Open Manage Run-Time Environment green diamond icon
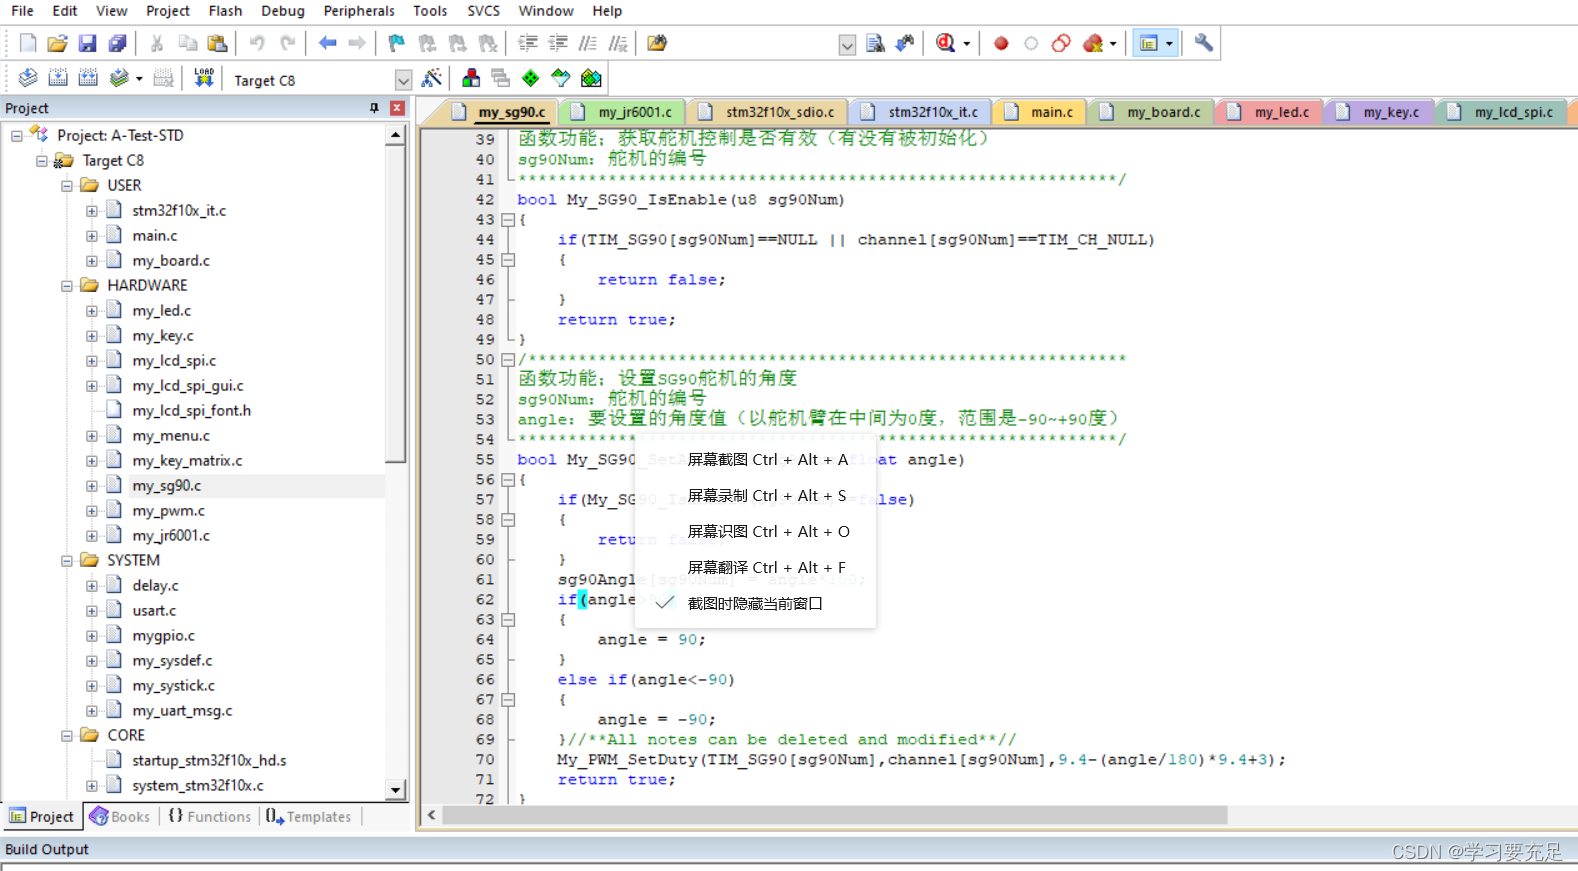 tap(531, 78)
